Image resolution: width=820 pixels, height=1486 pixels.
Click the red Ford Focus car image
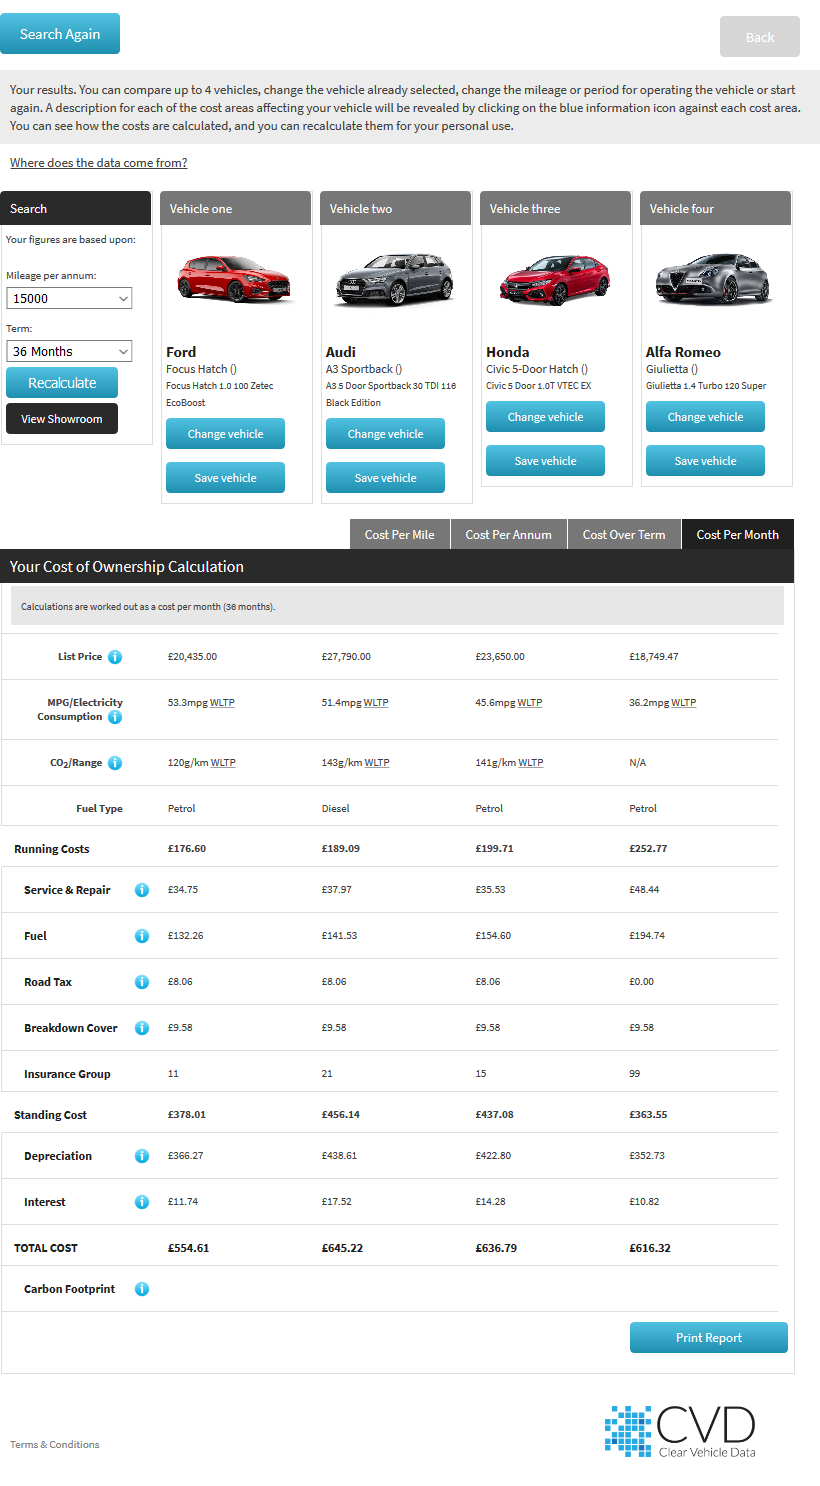click(x=236, y=279)
